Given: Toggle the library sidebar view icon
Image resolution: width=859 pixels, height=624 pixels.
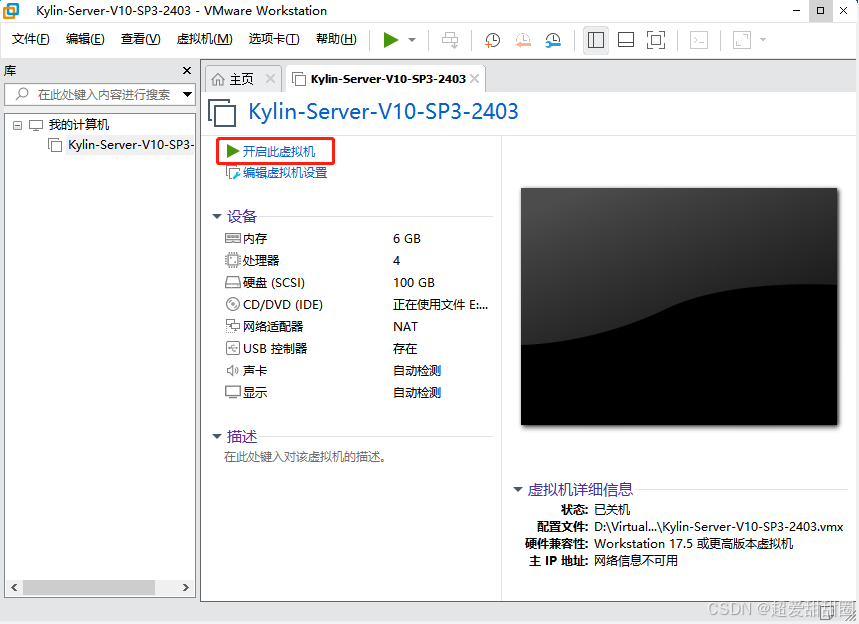Looking at the screenshot, I should [596, 40].
